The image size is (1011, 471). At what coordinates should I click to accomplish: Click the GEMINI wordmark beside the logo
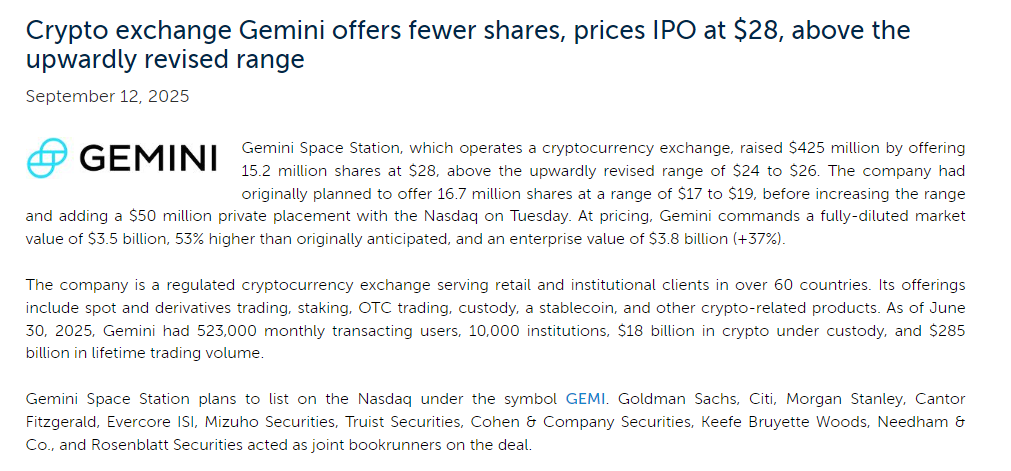point(148,158)
